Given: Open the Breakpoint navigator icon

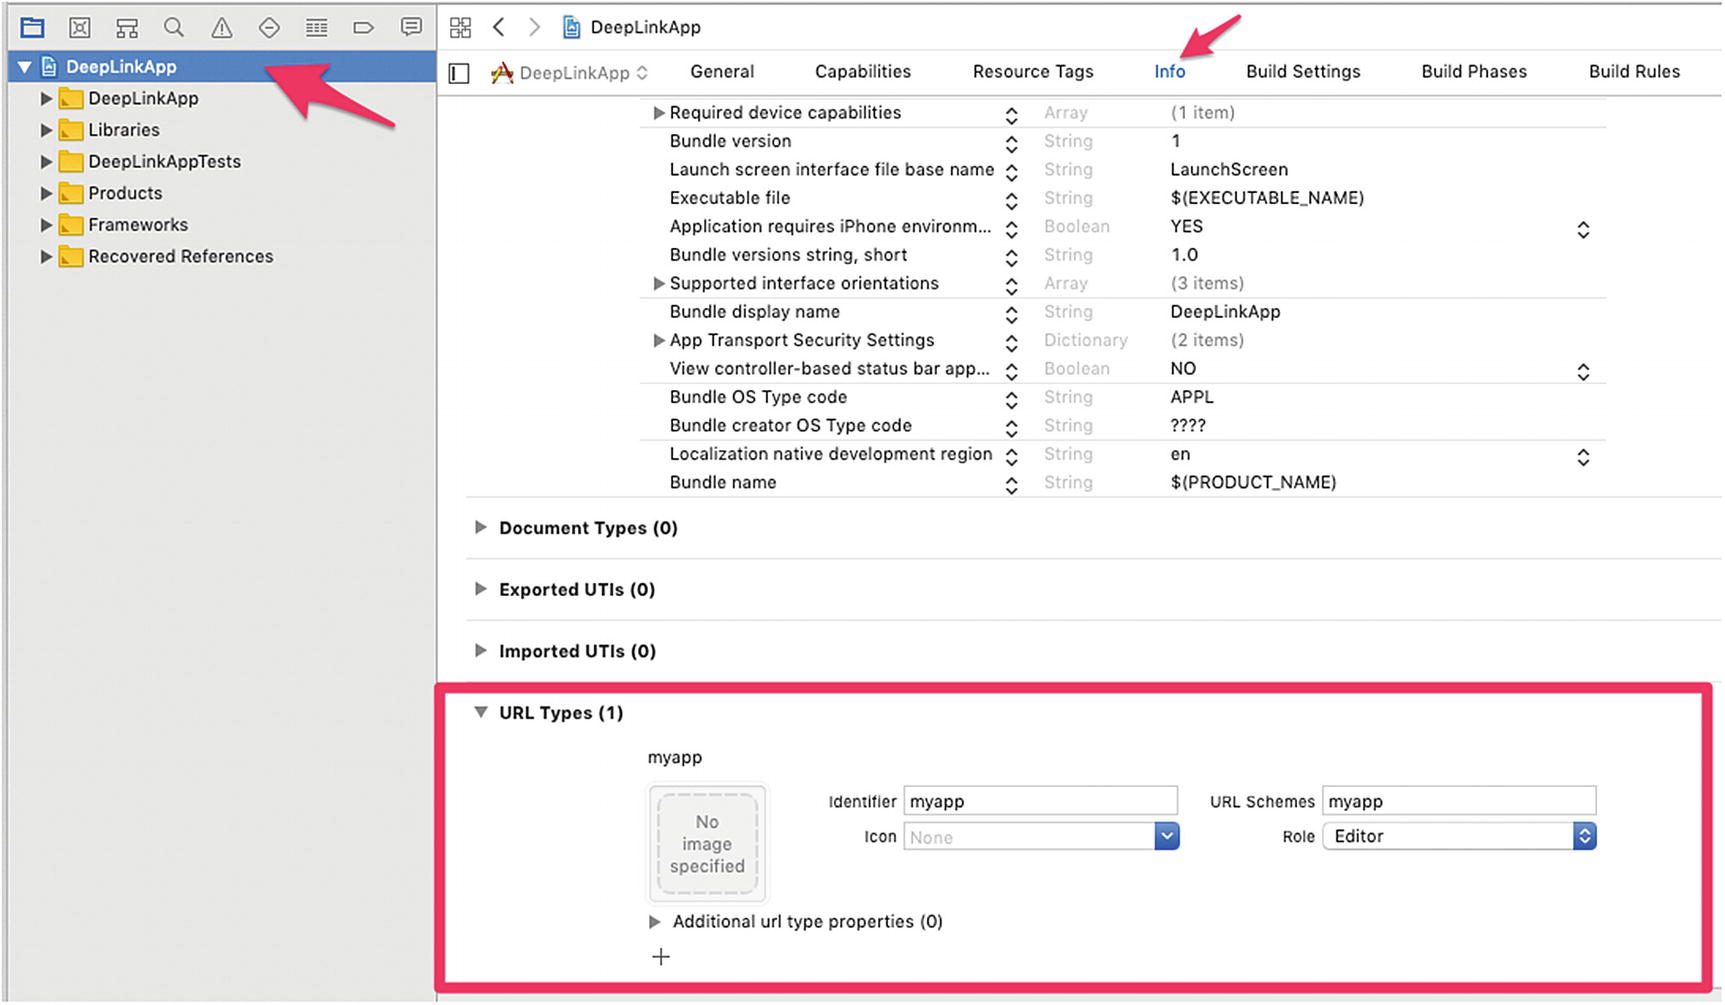Looking at the screenshot, I should 363,27.
